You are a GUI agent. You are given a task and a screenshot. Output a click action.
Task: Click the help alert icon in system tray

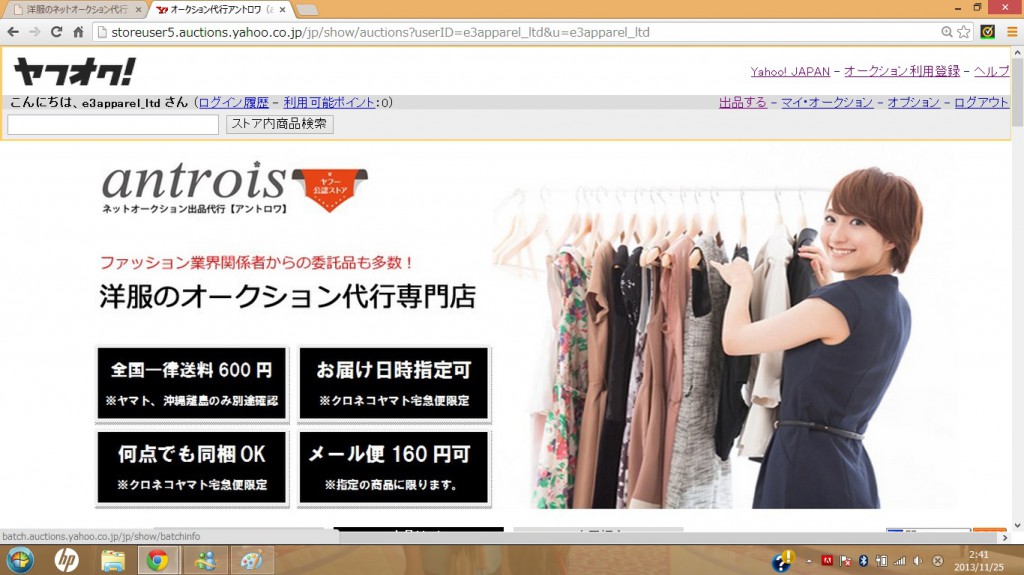coord(782,560)
